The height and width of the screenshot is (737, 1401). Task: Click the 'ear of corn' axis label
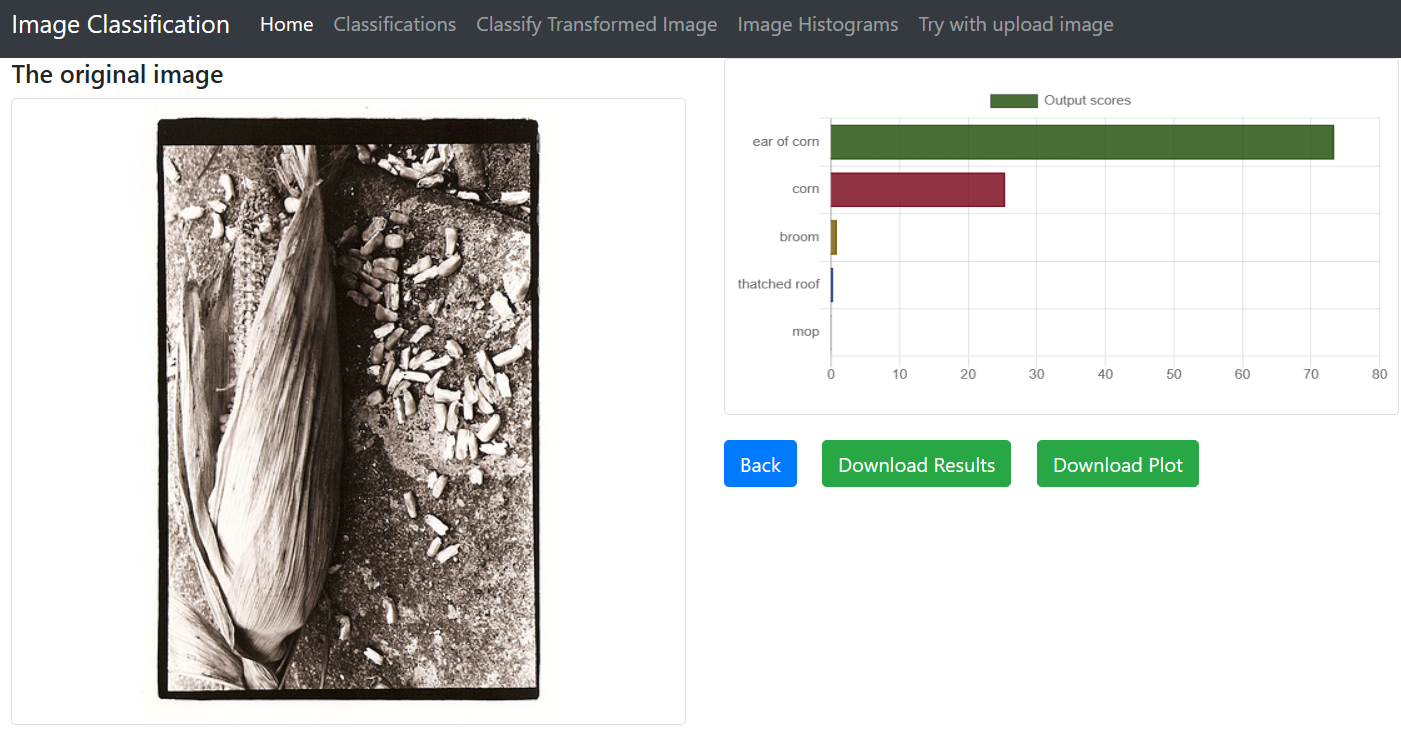coord(786,142)
